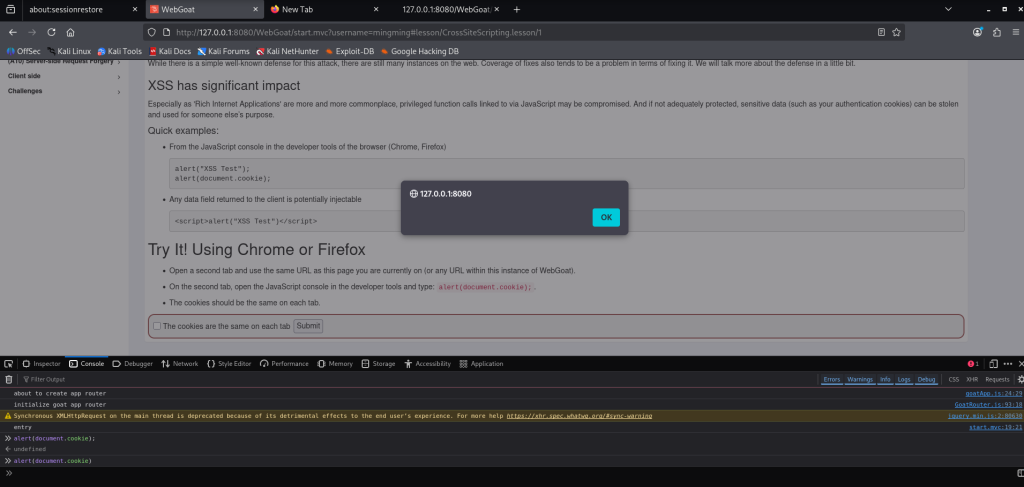Image resolution: width=1024 pixels, height=487 pixels.
Task: Expand the Client side sidebar category
Action: tap(64, 76)
